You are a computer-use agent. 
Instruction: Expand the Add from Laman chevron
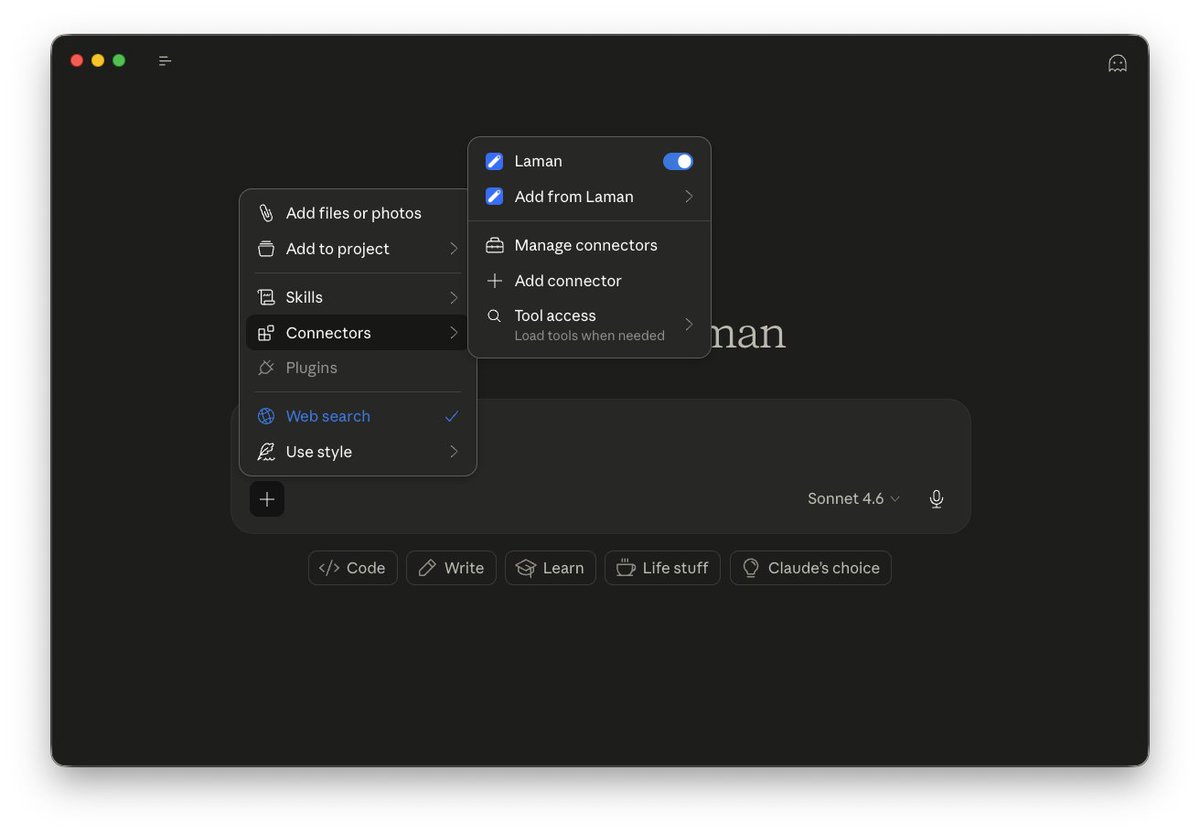(688, 197)
